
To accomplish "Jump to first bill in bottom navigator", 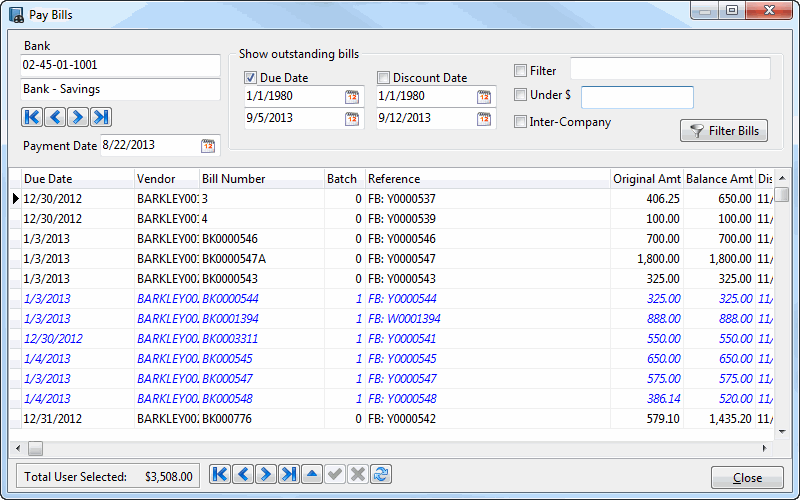I will [x=220, y=476].
